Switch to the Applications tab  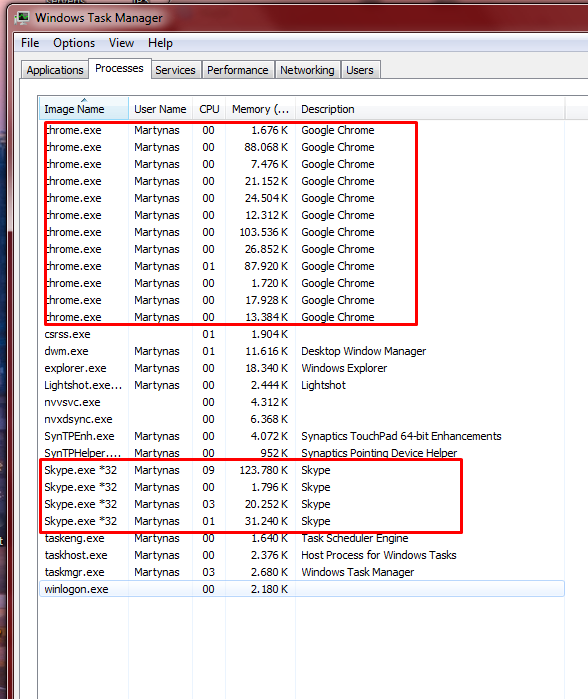pyautogui.click(x=55, y=70)
